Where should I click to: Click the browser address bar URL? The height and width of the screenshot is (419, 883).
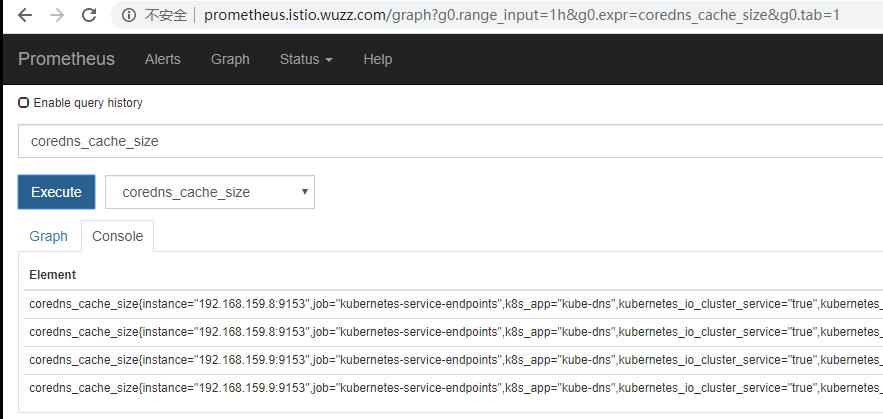tap(520, 15)
